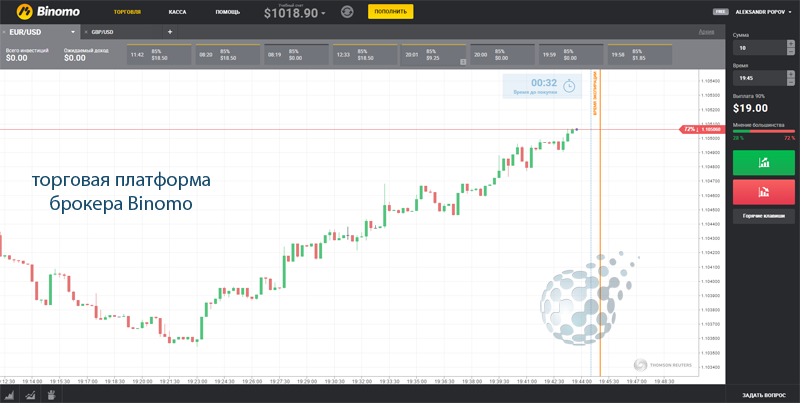Click the 28 % green sentiment value
The image size is (800, 403).
738,138
